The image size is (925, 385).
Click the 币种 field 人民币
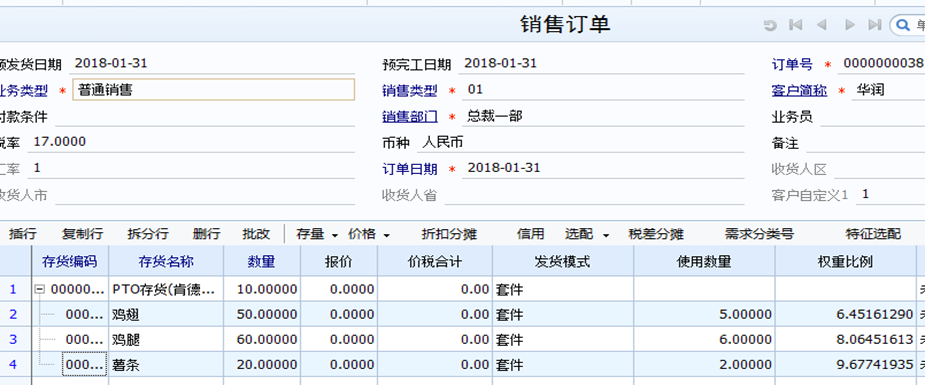(x=580, y=142)
